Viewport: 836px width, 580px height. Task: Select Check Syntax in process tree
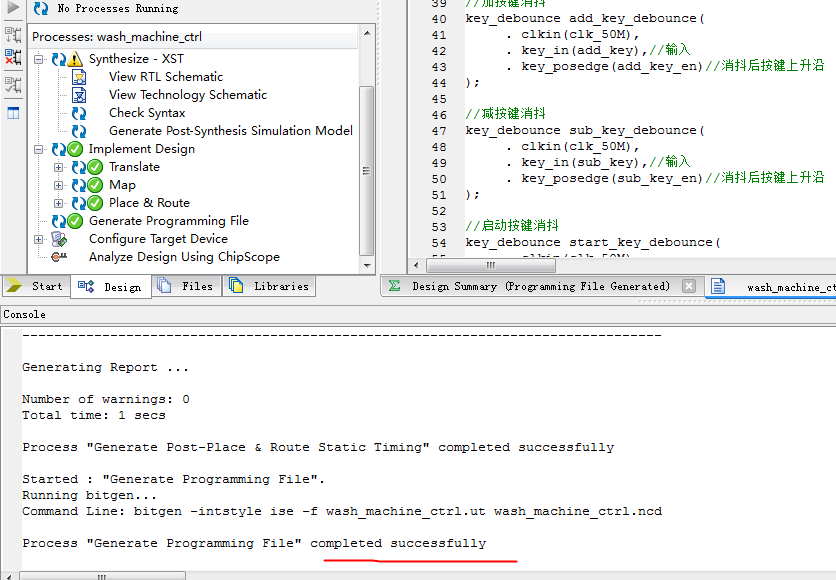(146, 113)
